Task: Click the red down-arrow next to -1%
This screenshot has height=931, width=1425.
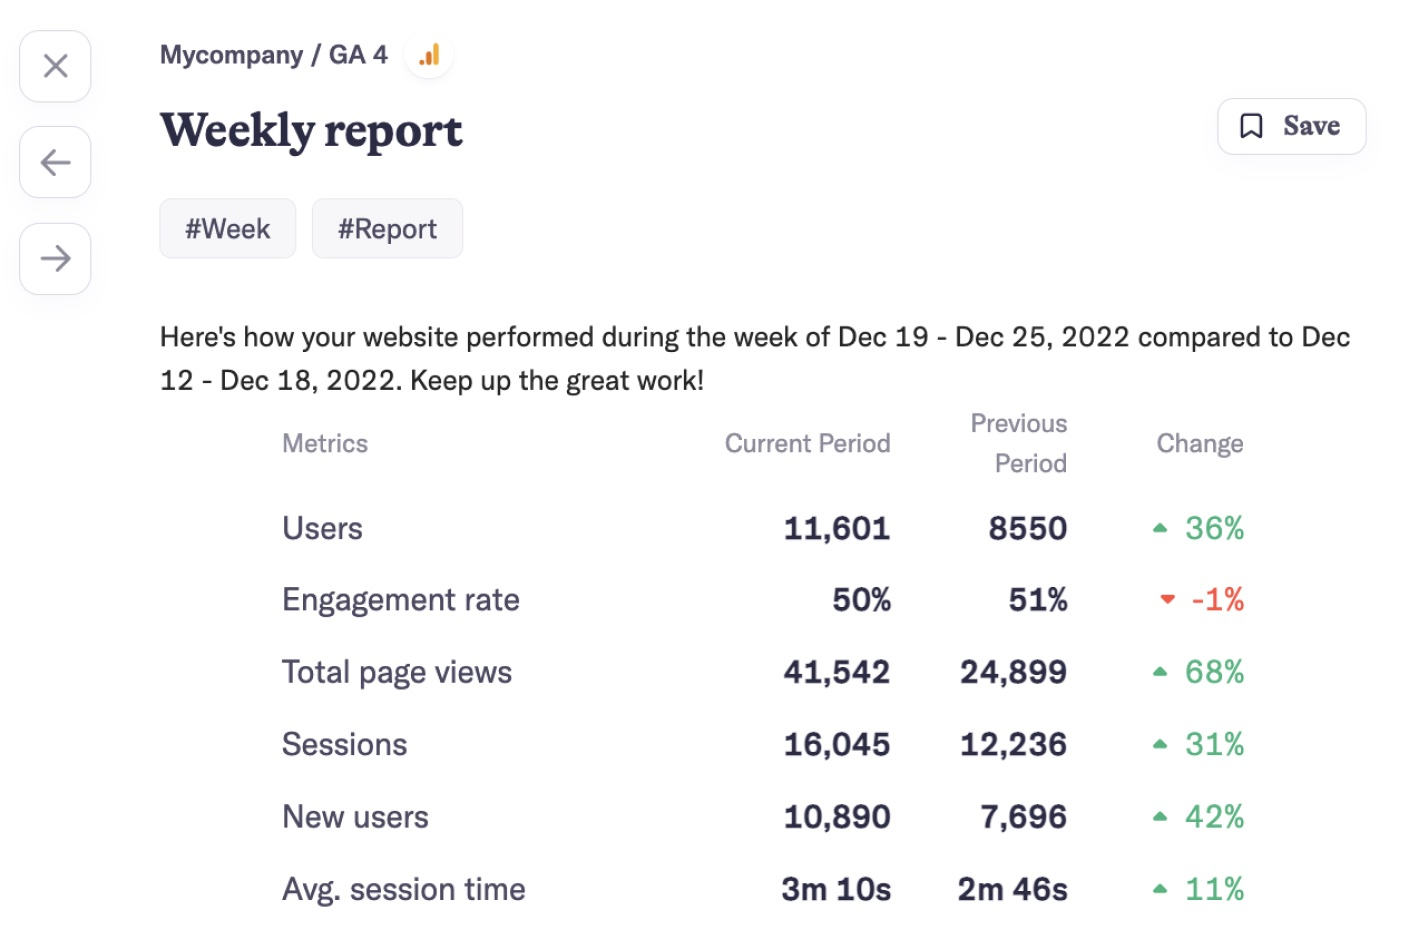Action: pos(1168,600)
